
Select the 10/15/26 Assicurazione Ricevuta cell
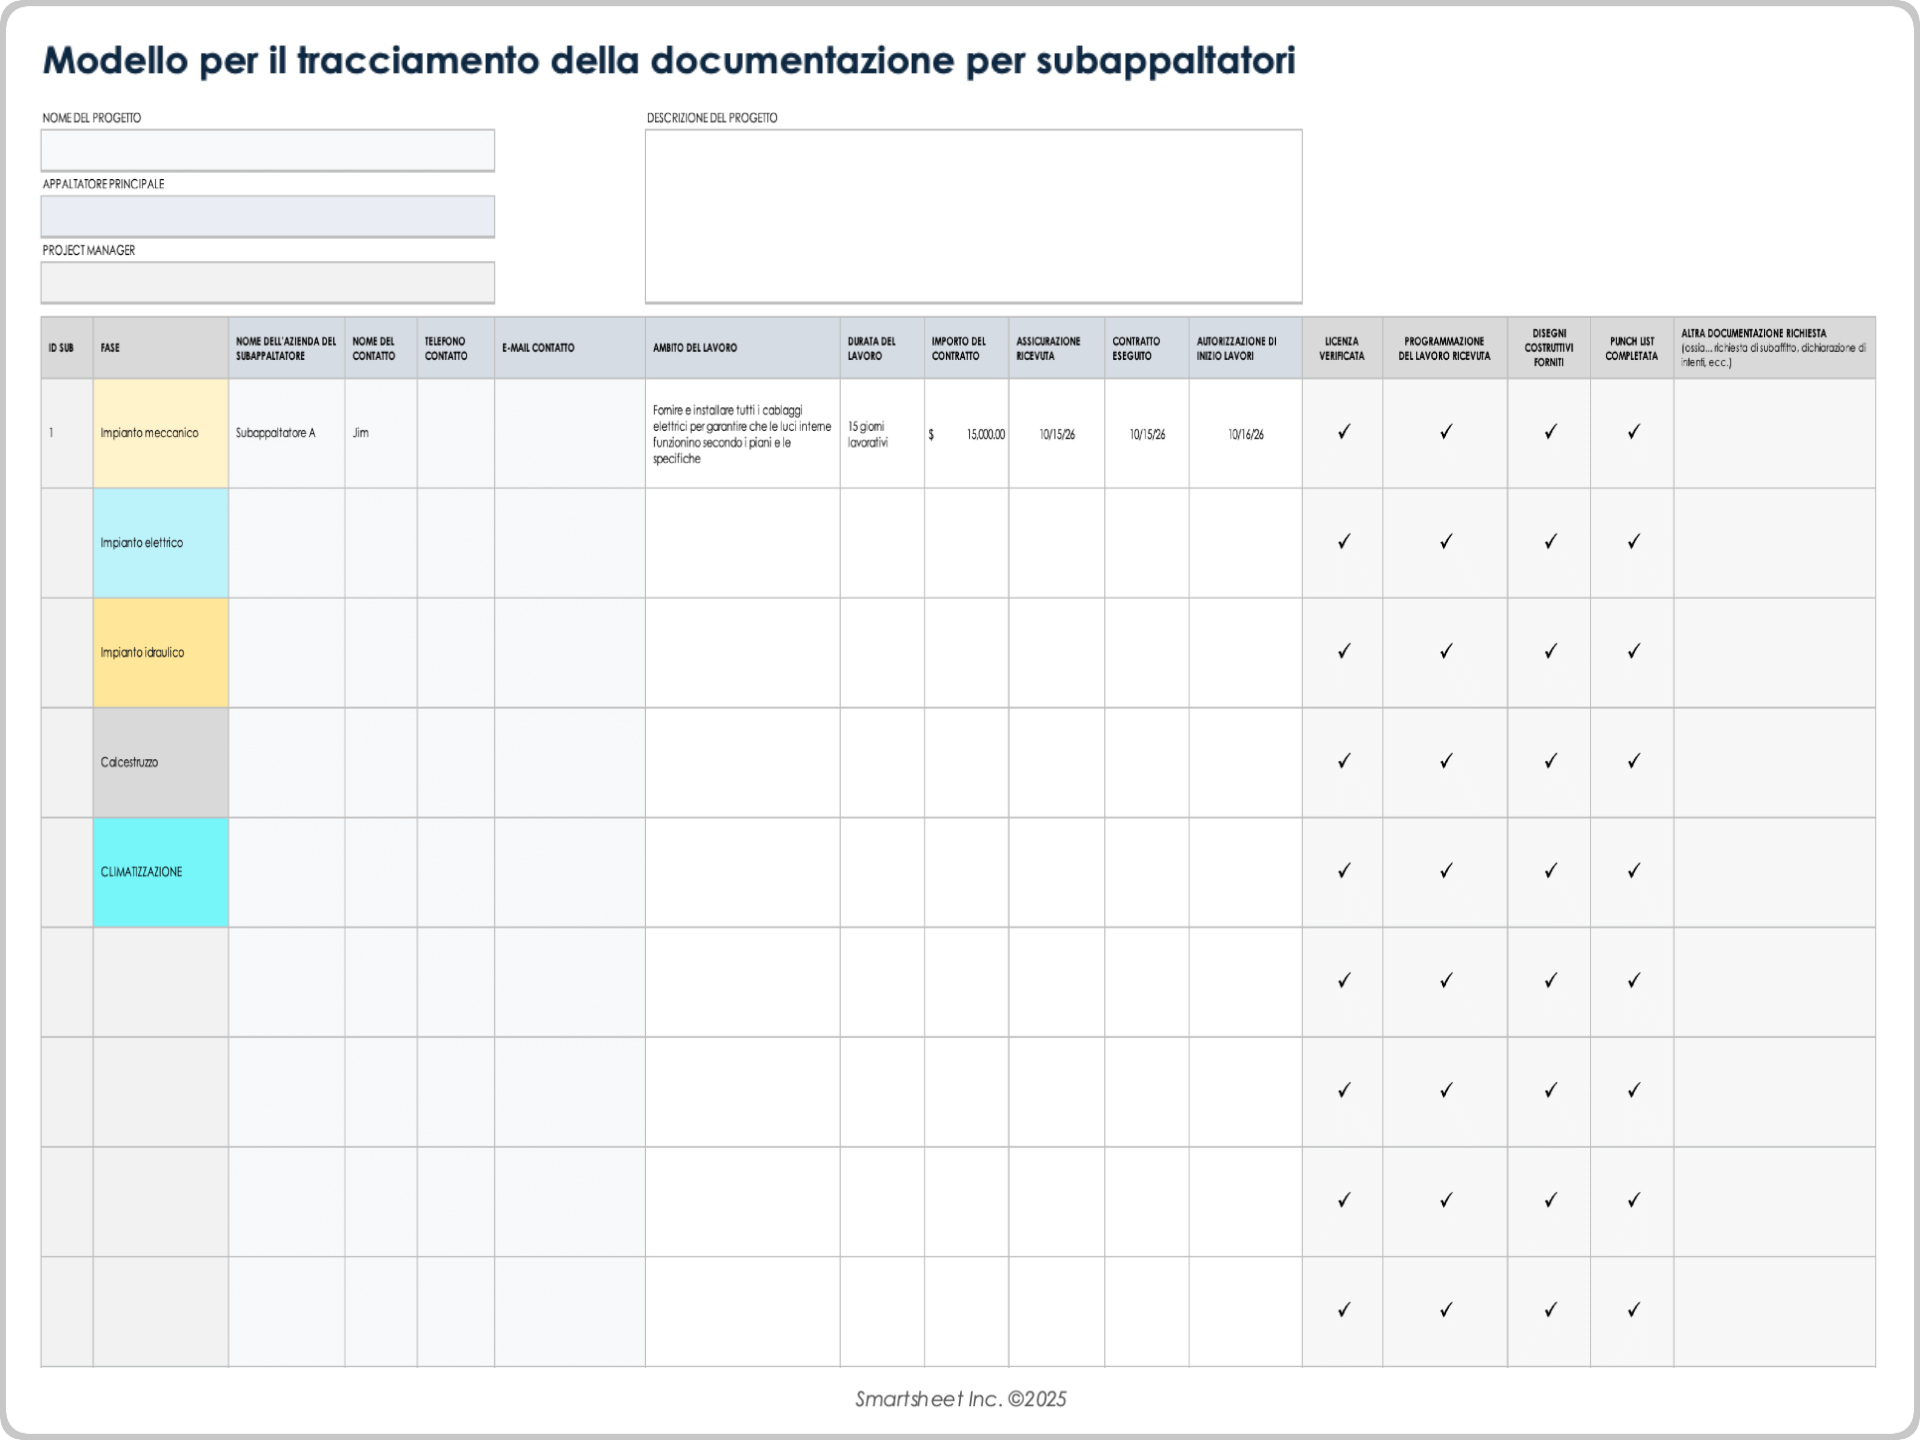click(x=1057, y=433)
